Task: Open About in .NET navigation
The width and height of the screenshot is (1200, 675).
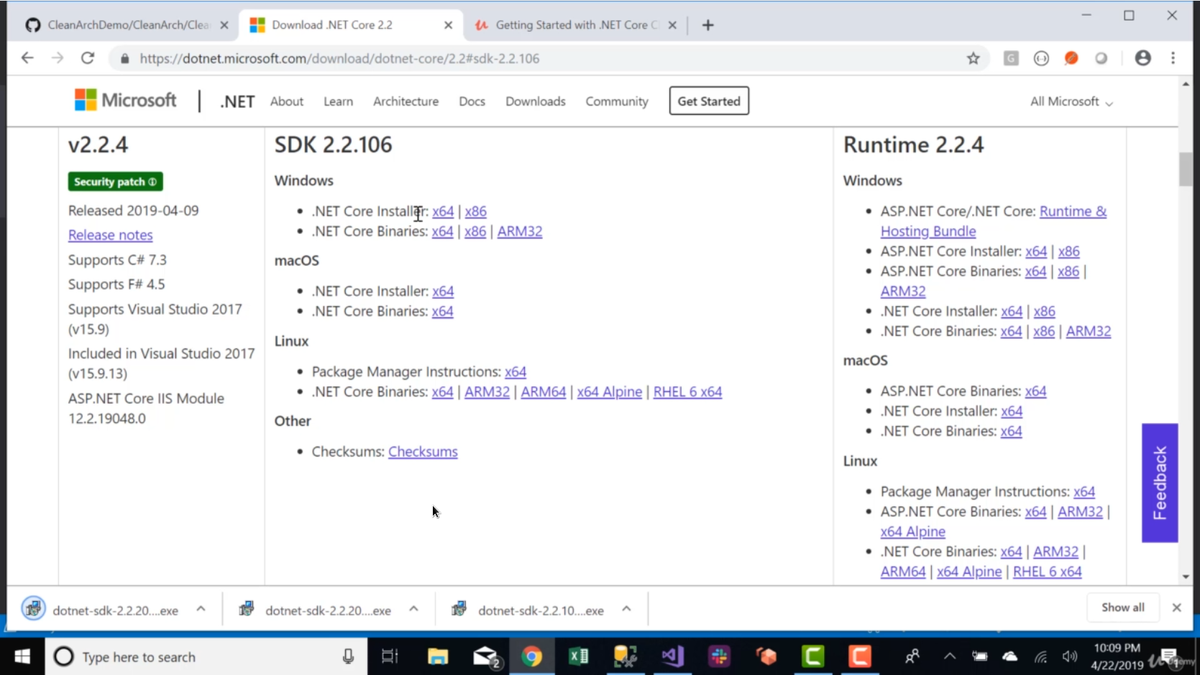Action: pyautogui.click(x=287, y=101)
